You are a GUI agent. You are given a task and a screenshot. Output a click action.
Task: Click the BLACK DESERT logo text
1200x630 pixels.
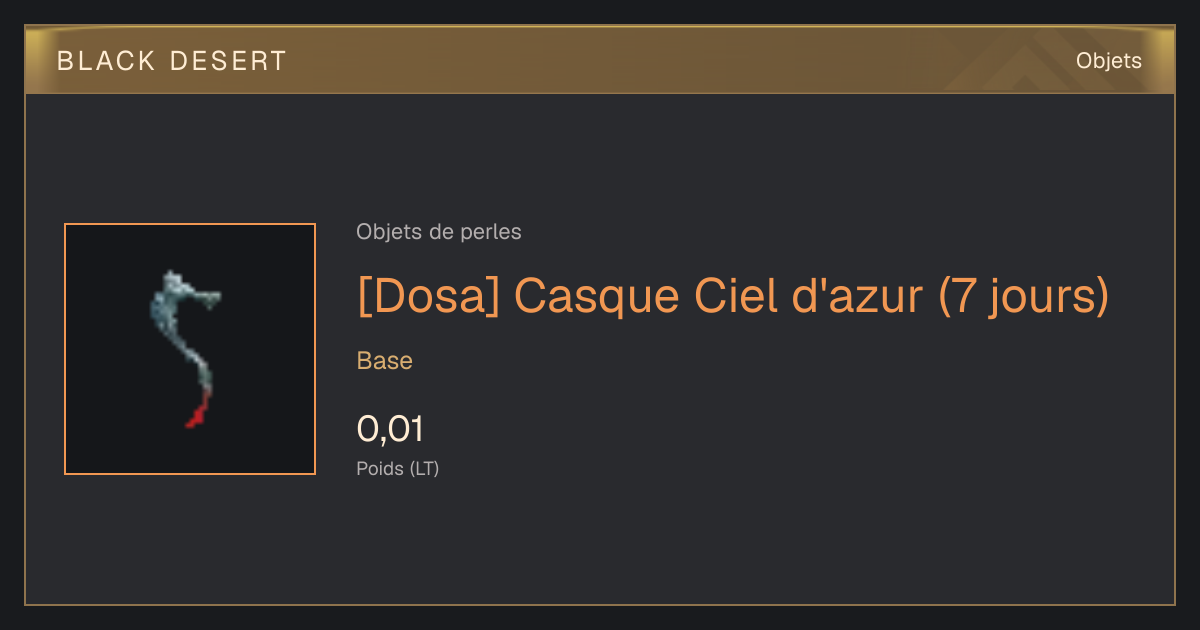coord(172,61)
